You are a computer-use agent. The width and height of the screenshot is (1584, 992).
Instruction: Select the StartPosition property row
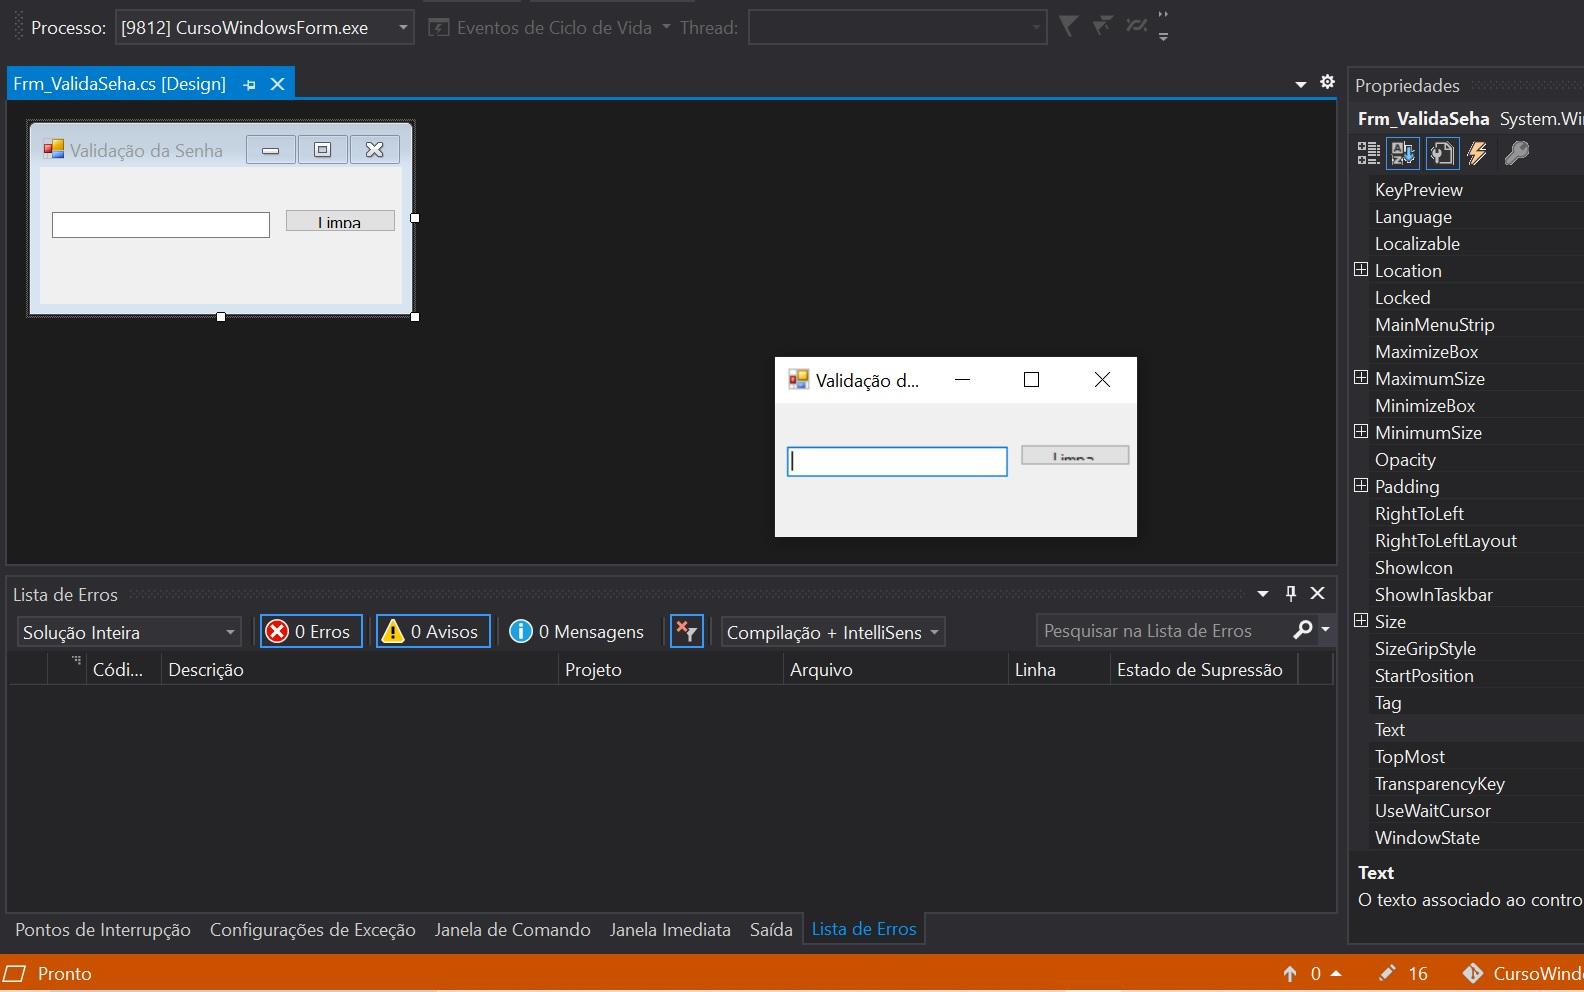click(x=1476, y=675)
